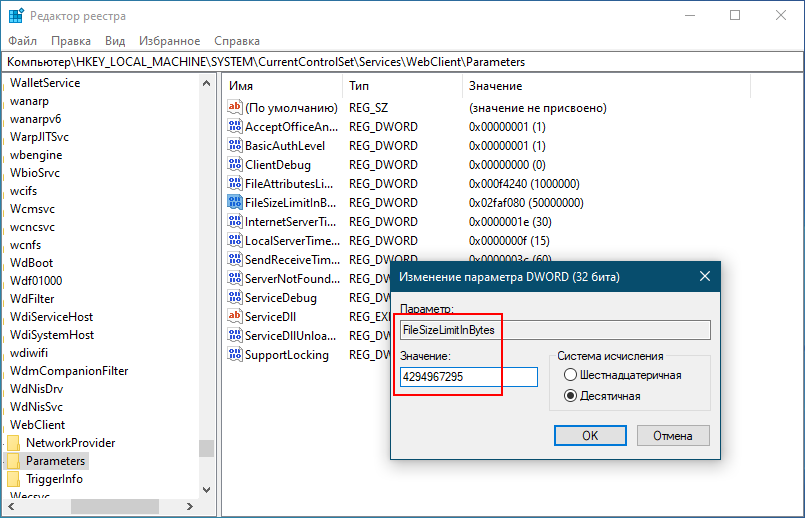Click the SupportLocking DWORD icon

coord(235,355)
